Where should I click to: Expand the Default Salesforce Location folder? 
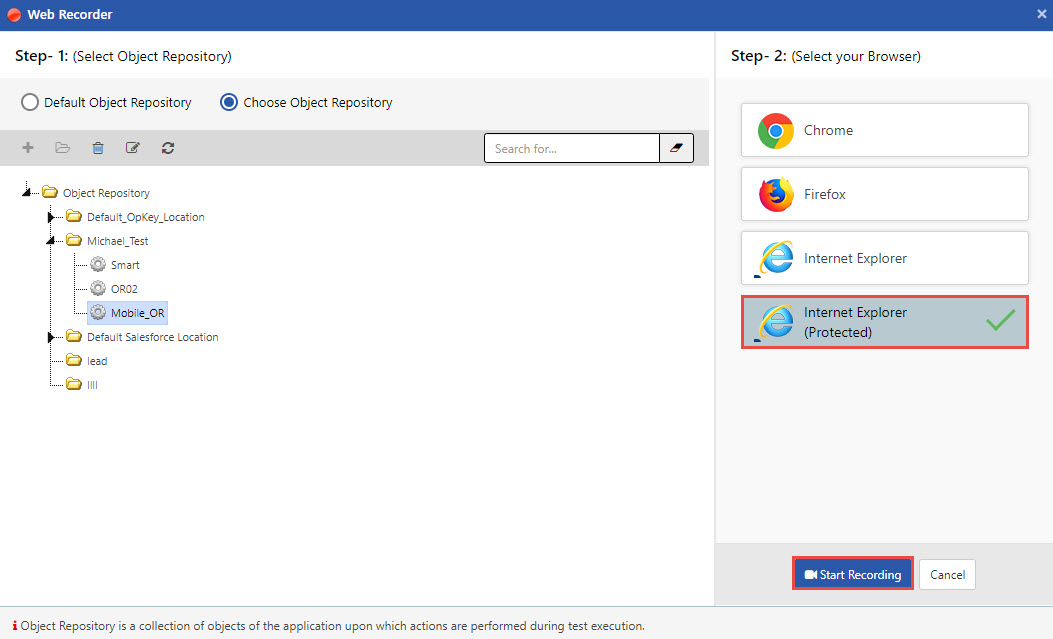52,337
